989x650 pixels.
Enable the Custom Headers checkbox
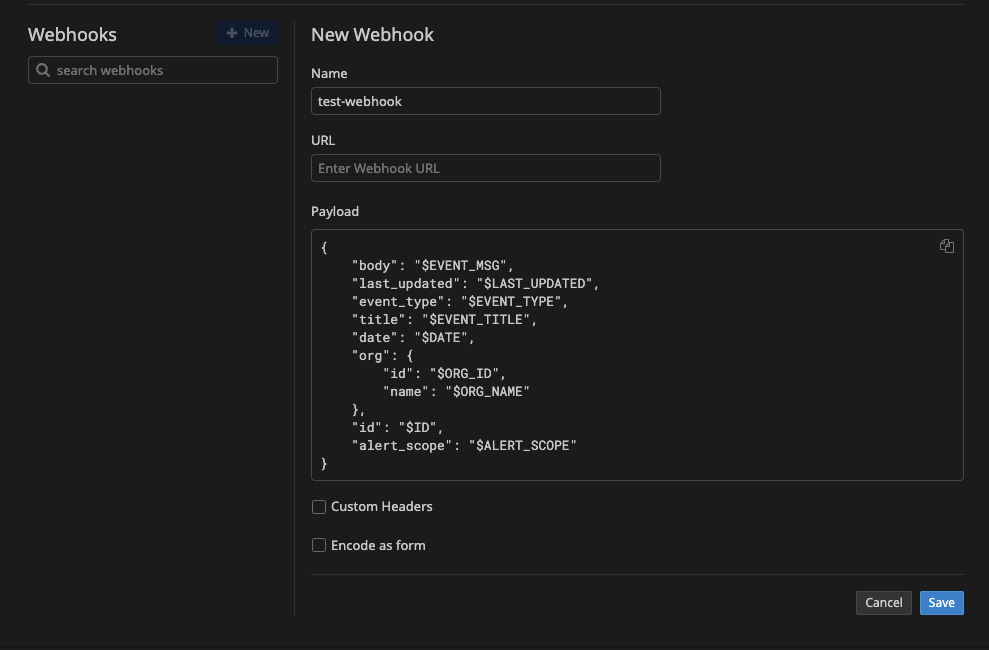pos(319,507)
